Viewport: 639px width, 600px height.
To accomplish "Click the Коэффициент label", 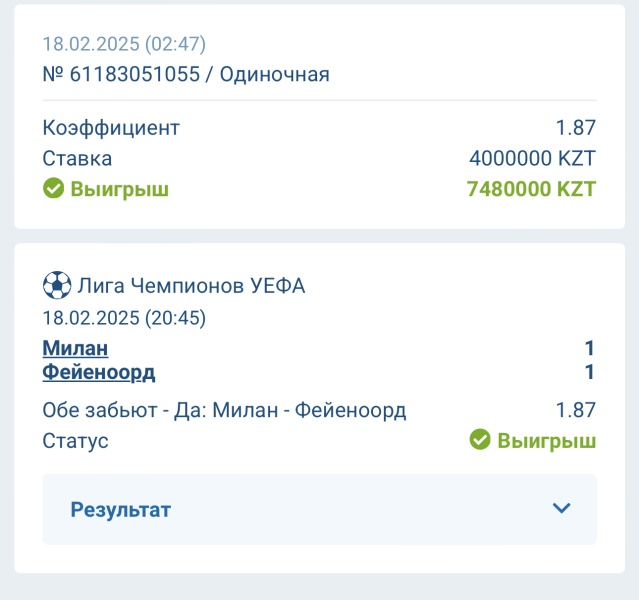I will pyautogui.click(x=111, y=128).
